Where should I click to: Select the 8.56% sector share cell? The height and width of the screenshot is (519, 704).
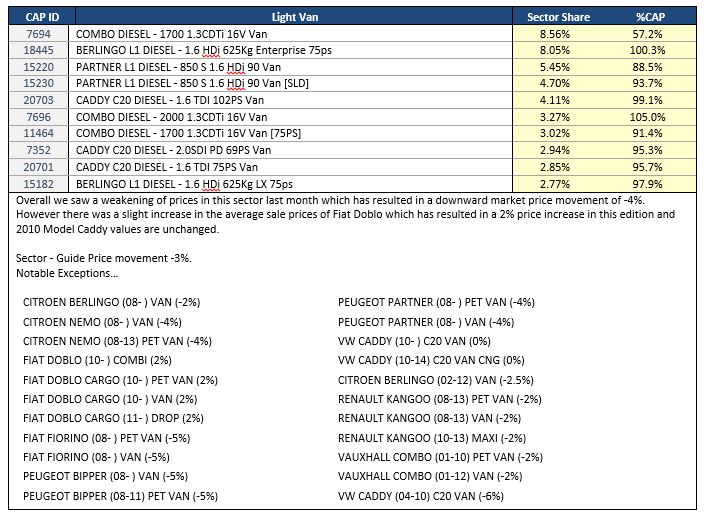click(x=554, y=34)
